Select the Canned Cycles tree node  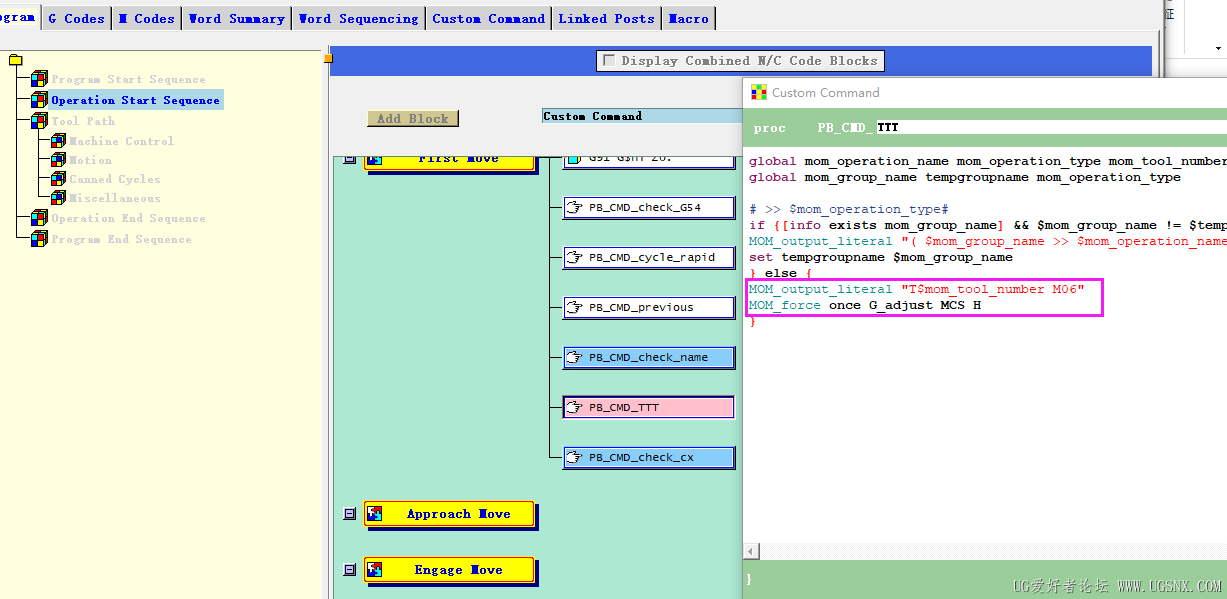(x=115, y=179)
